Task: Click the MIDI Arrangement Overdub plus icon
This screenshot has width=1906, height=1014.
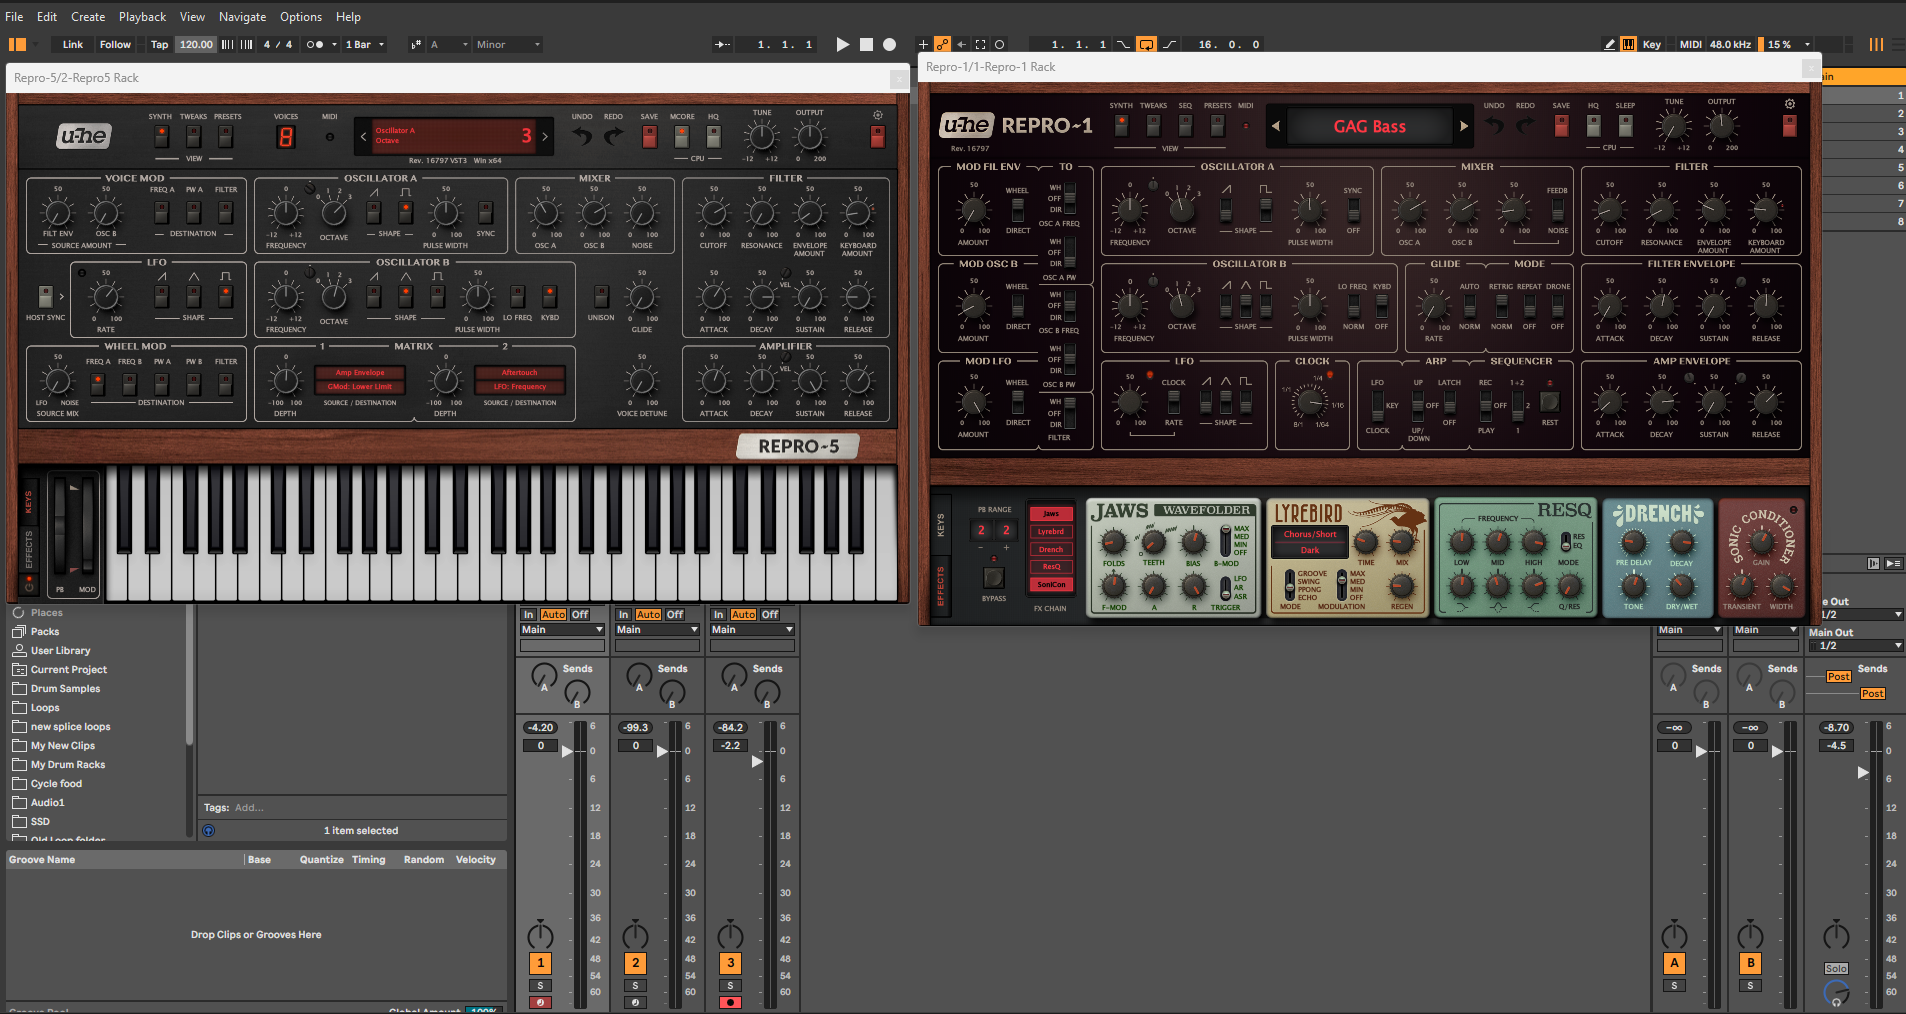Action: point(923,44)
